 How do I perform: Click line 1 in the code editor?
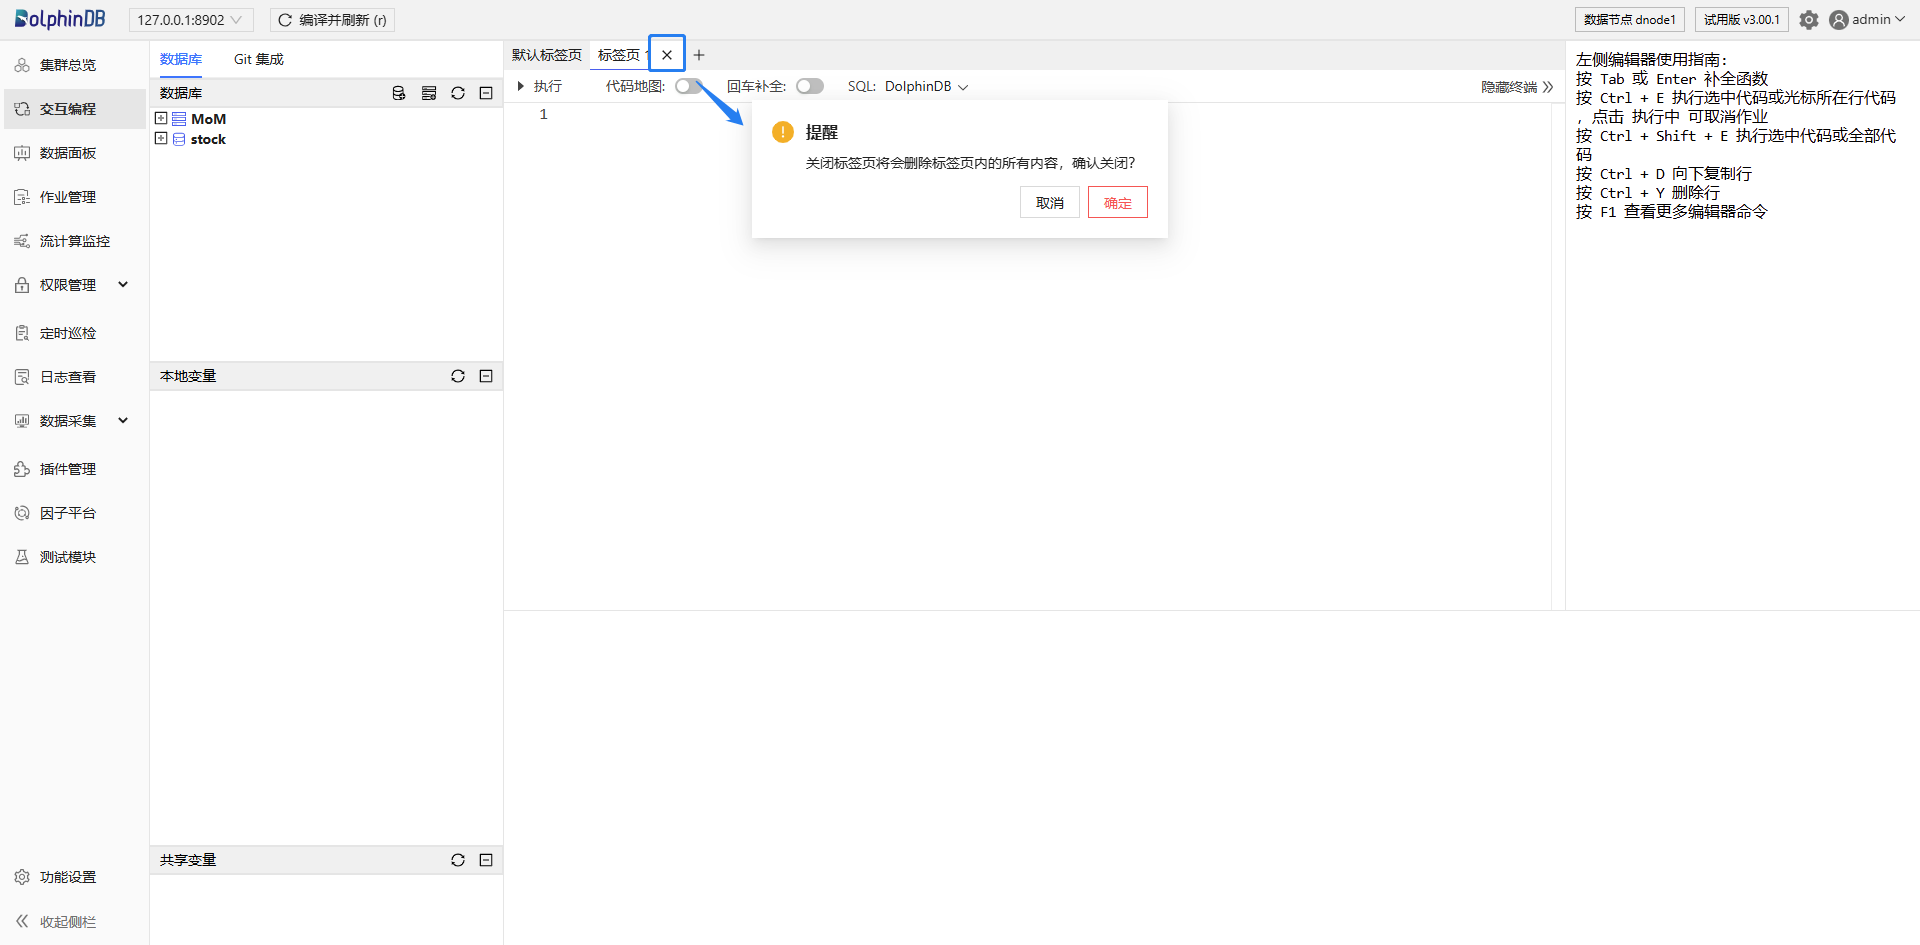point(800,115)
